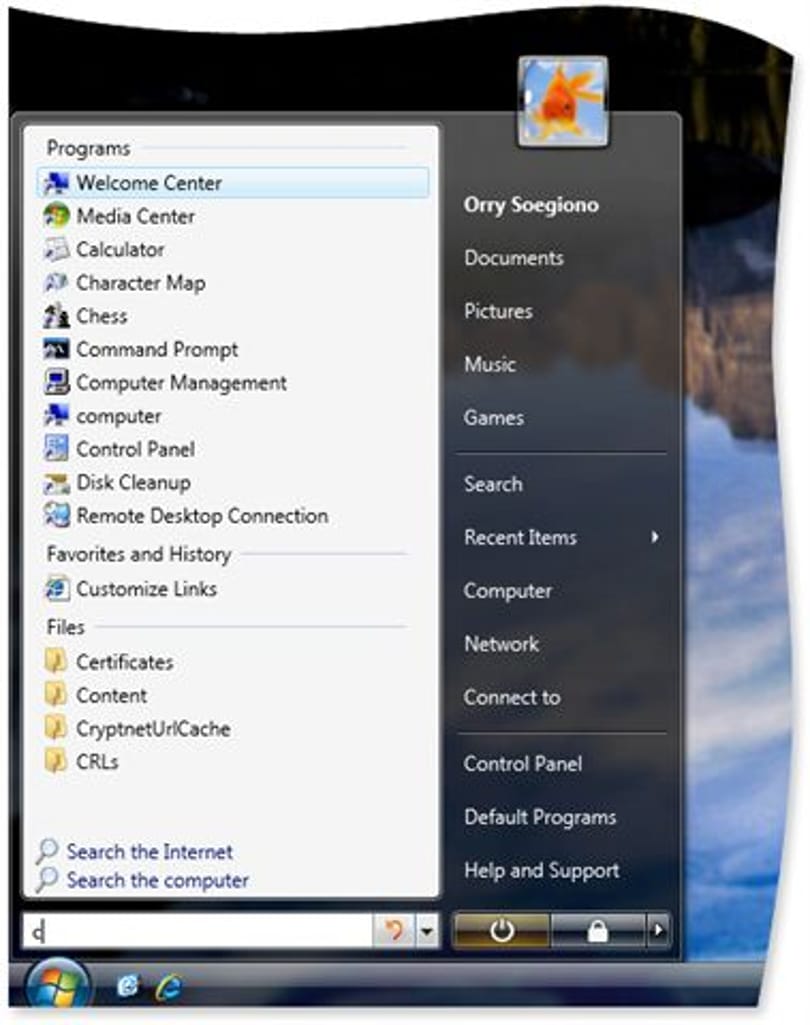810x1025 pixels.
Task: Click the Remote Desktop Connection icon
Action: pos(56,516)
